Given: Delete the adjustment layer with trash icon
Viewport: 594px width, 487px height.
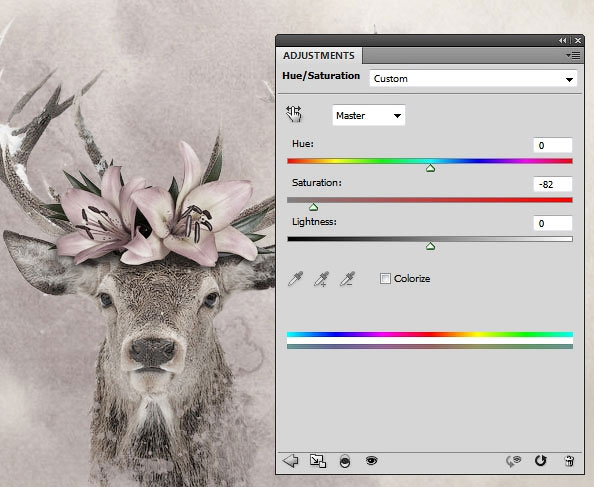Looking at the screenshot, I should point(569,460).
